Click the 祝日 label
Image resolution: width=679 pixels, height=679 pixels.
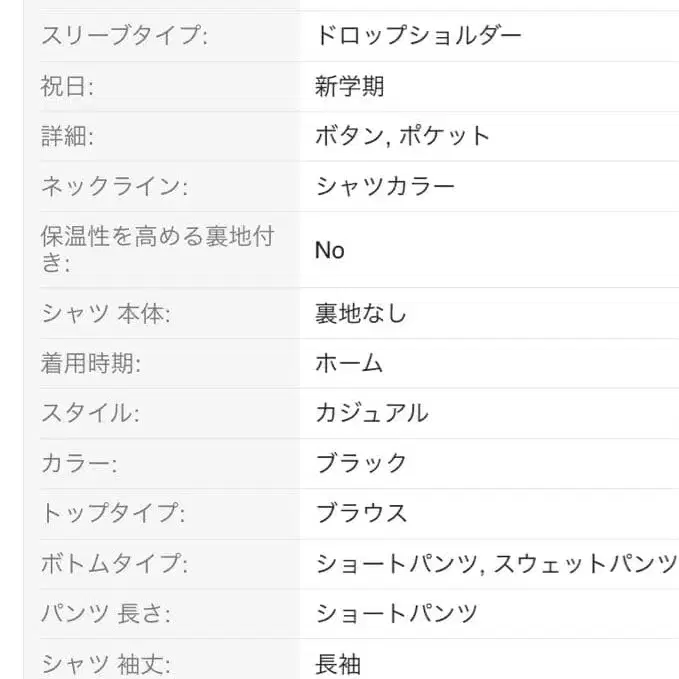point(66,87)
